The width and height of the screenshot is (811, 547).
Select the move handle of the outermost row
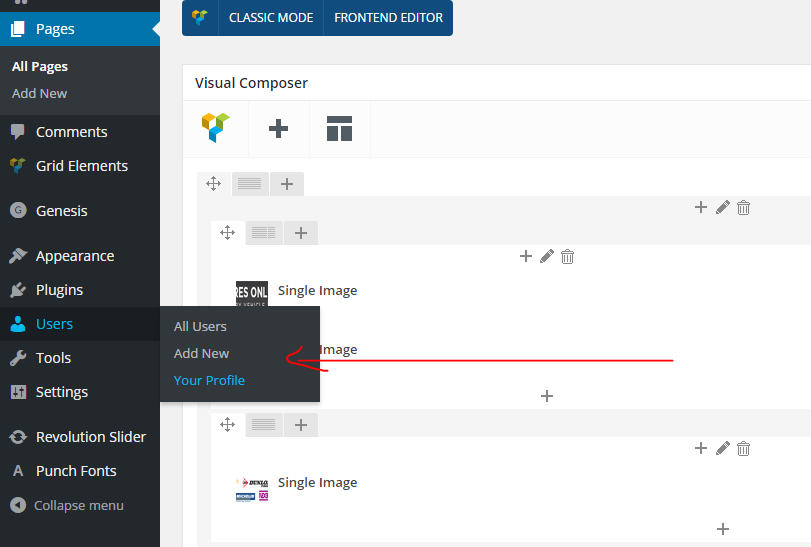click(x=214, y=184)
